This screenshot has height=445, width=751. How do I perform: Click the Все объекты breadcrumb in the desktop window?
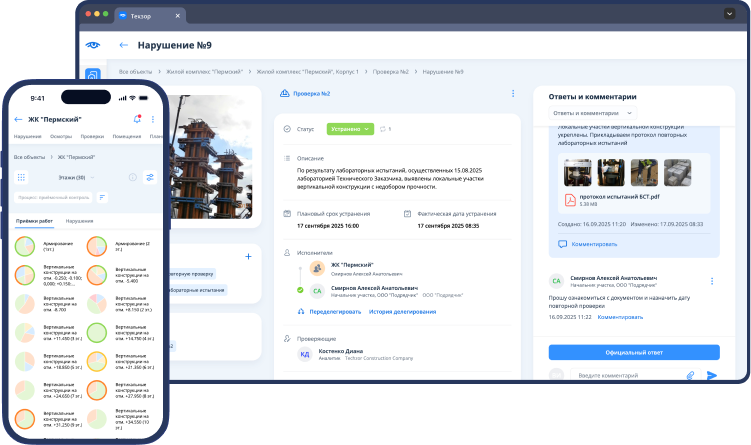tap(136, 71)
